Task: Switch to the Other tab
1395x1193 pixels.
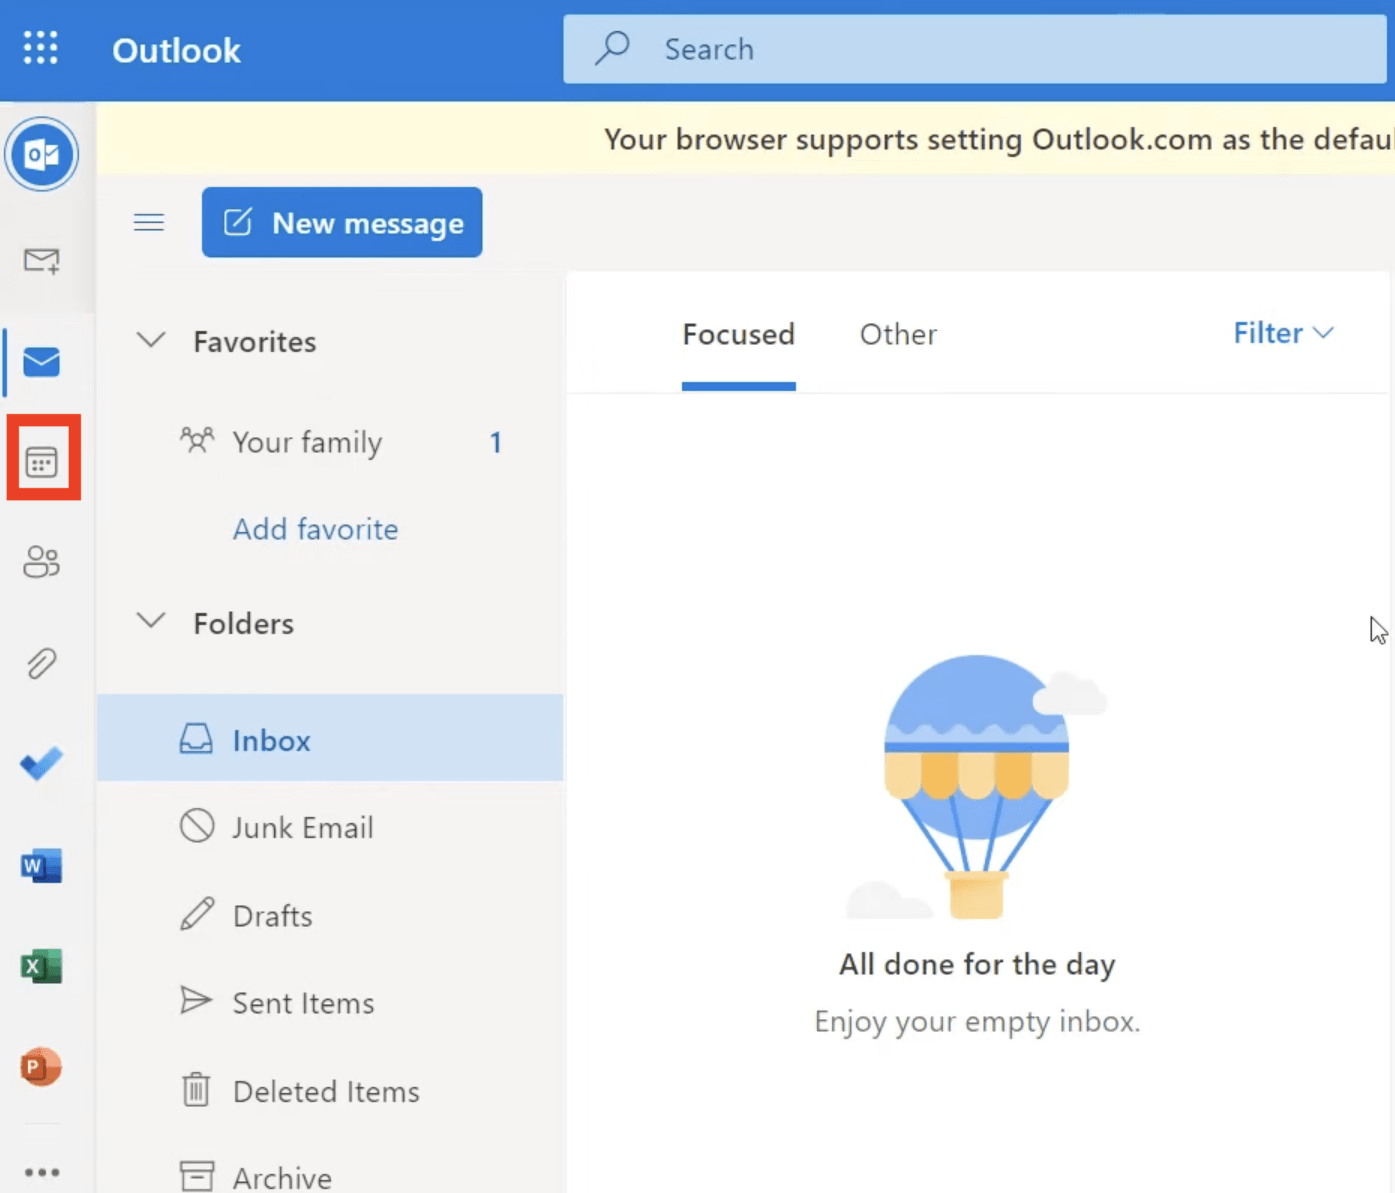Action: click(x=898, y=334)
